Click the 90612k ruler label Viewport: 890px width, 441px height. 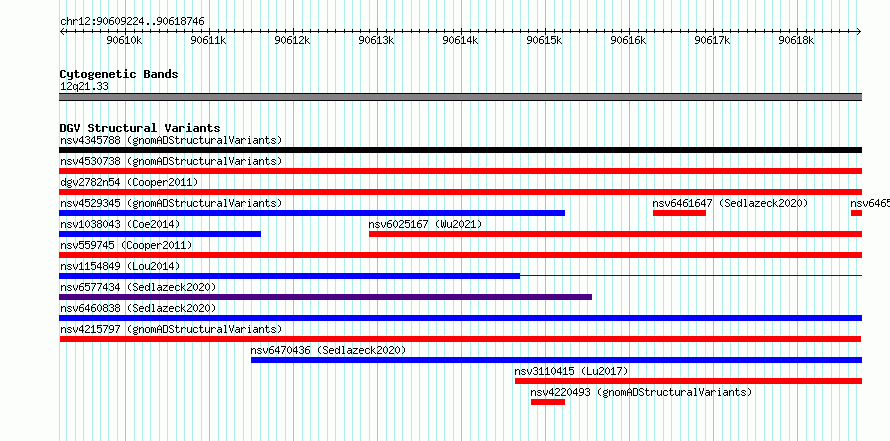[x=292, y=40]
